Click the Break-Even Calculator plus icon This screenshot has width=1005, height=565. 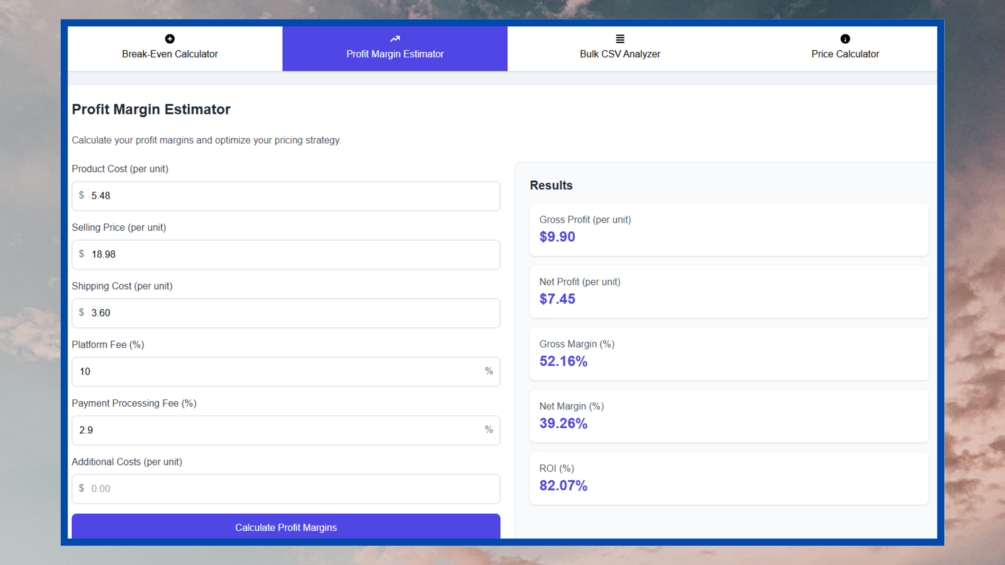point(170,39)
